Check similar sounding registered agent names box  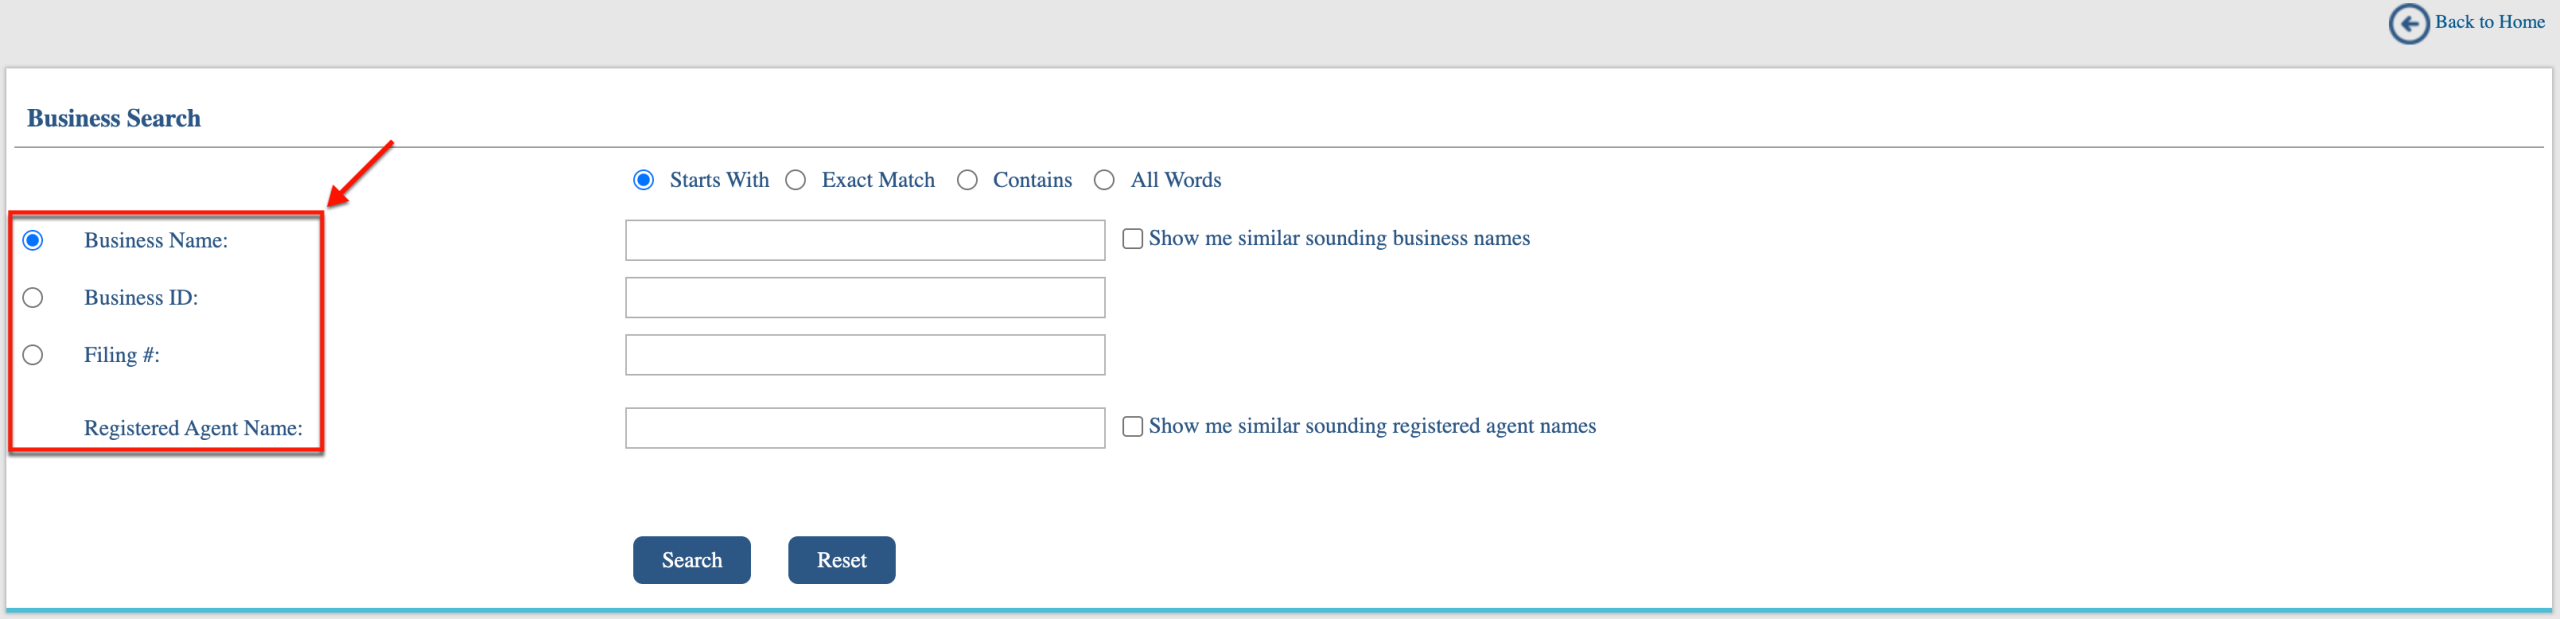coord(1133,427)
